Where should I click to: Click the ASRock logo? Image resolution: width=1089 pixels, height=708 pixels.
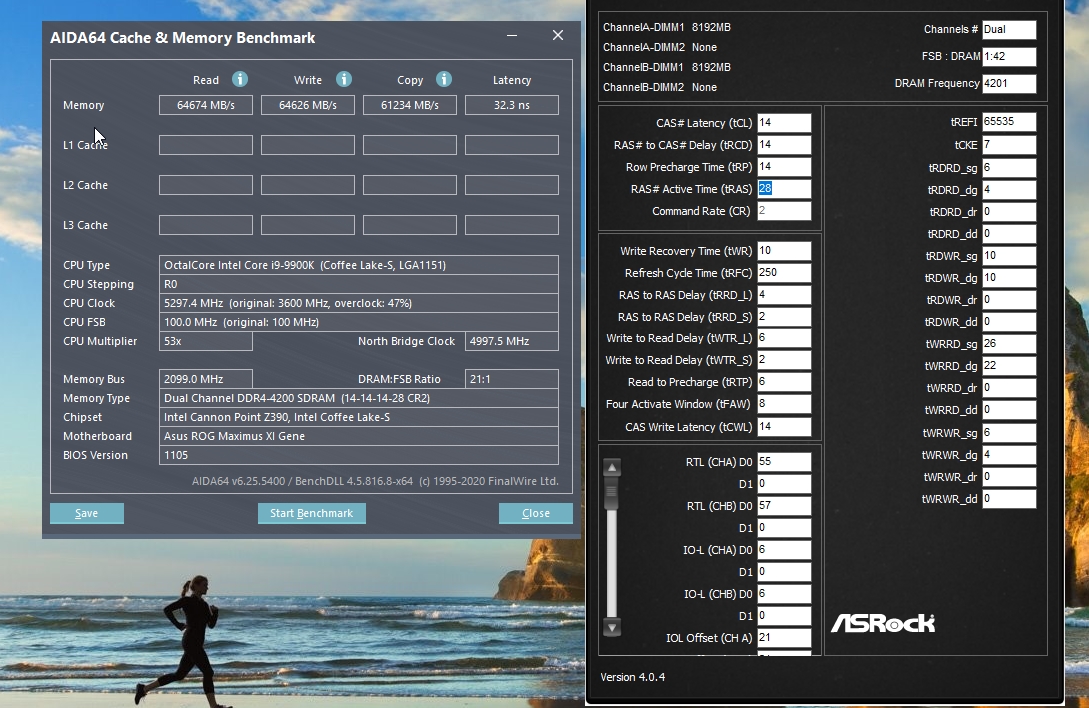pyautogui.click(x=883, y=623)
